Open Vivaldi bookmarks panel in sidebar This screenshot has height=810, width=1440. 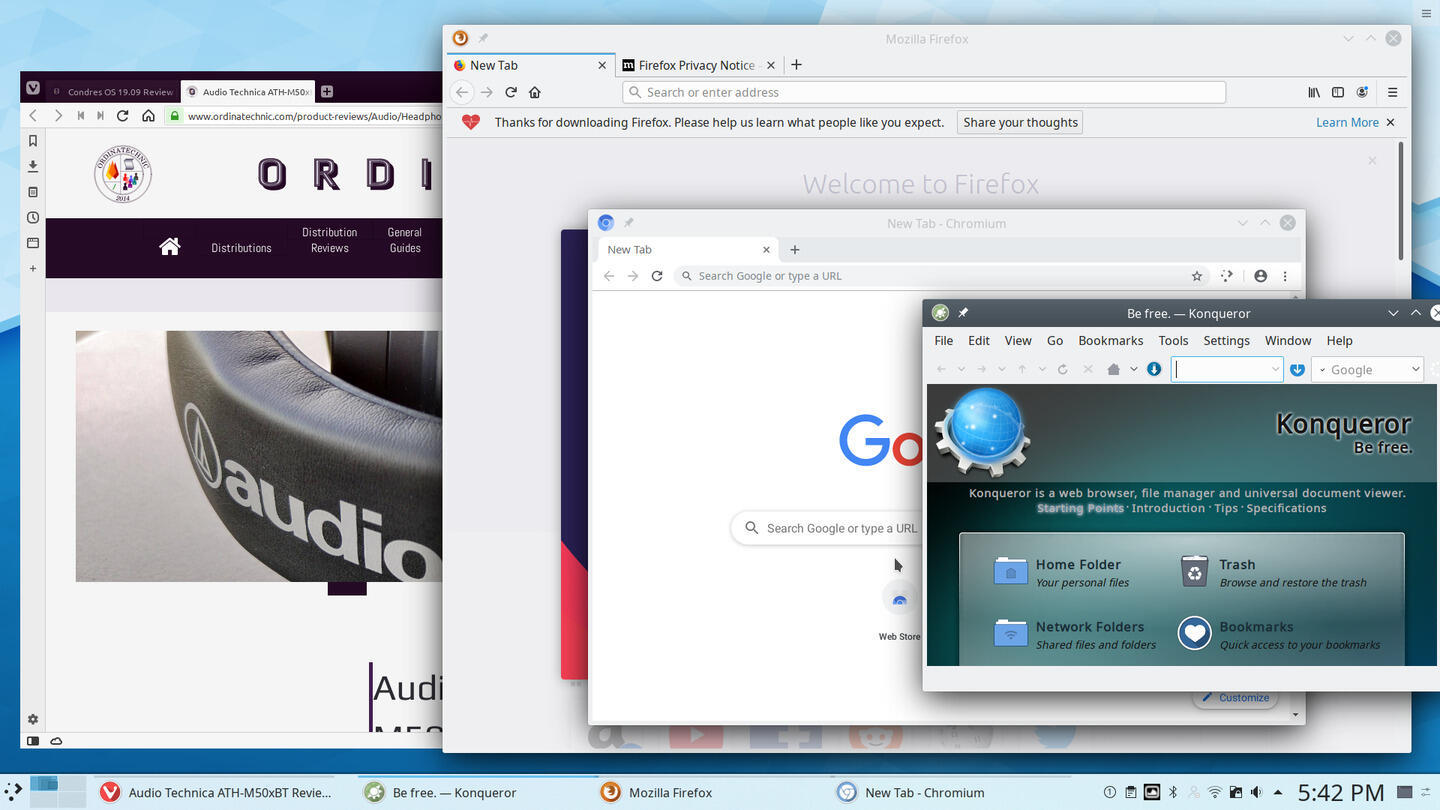[x=33, y=141]
